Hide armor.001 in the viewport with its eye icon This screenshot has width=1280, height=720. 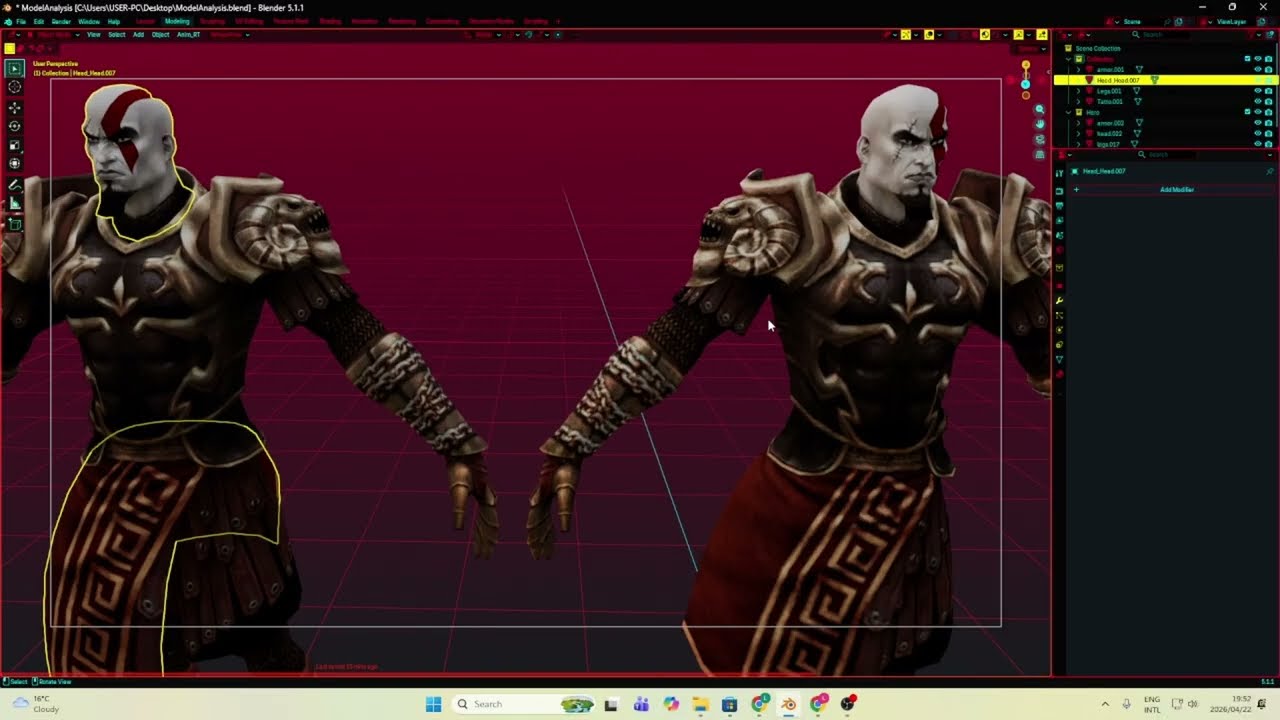[1258, 69]
